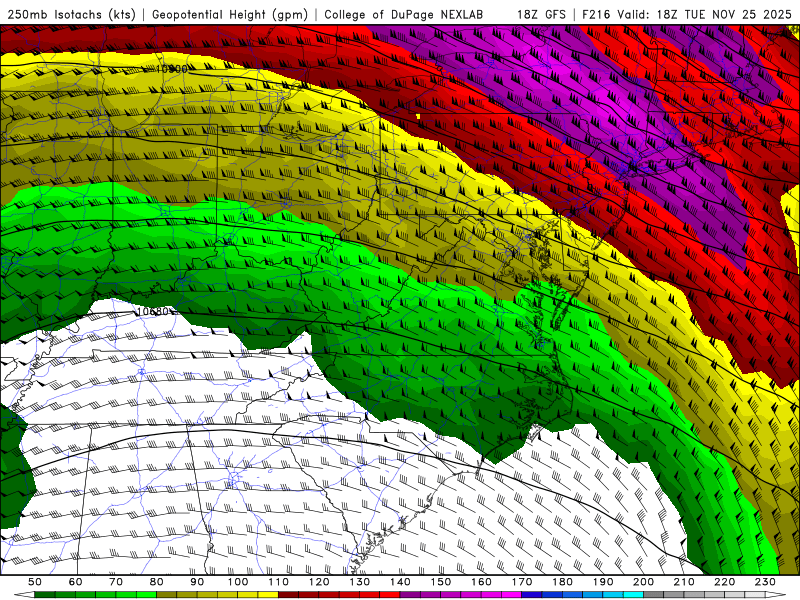Image resolution: width=800 pixels, height=600 pixels.
Task: Click the 10800 height contour label
Action: point(171,69)
